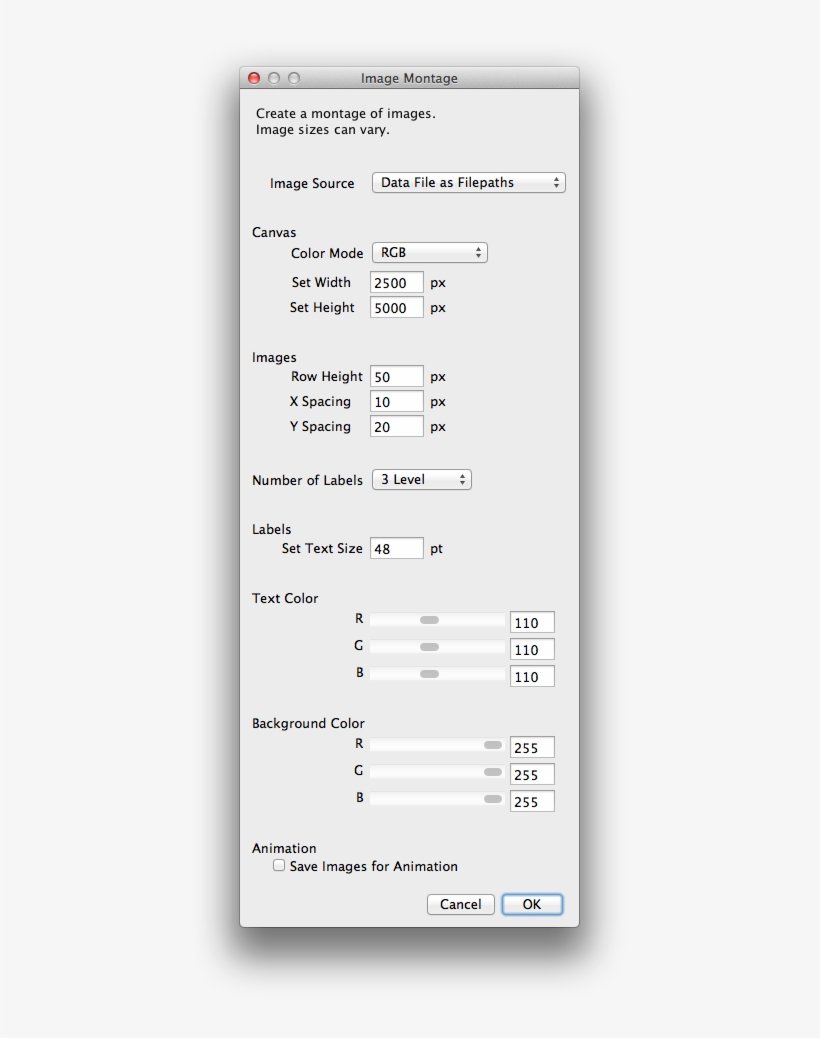The height and width of the screenshot is (1038, 820).
Task: Click the Cancel button
Action: 461,904
